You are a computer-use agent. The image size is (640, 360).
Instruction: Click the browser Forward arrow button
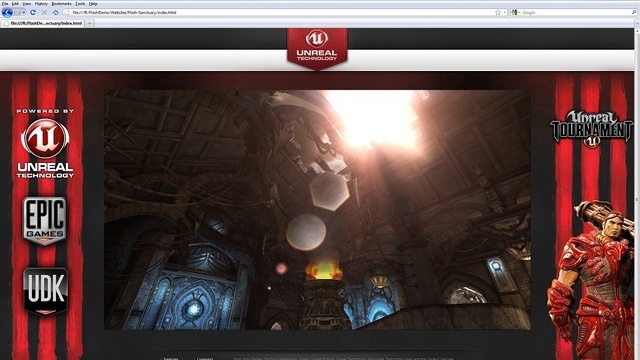coord(17,13)
